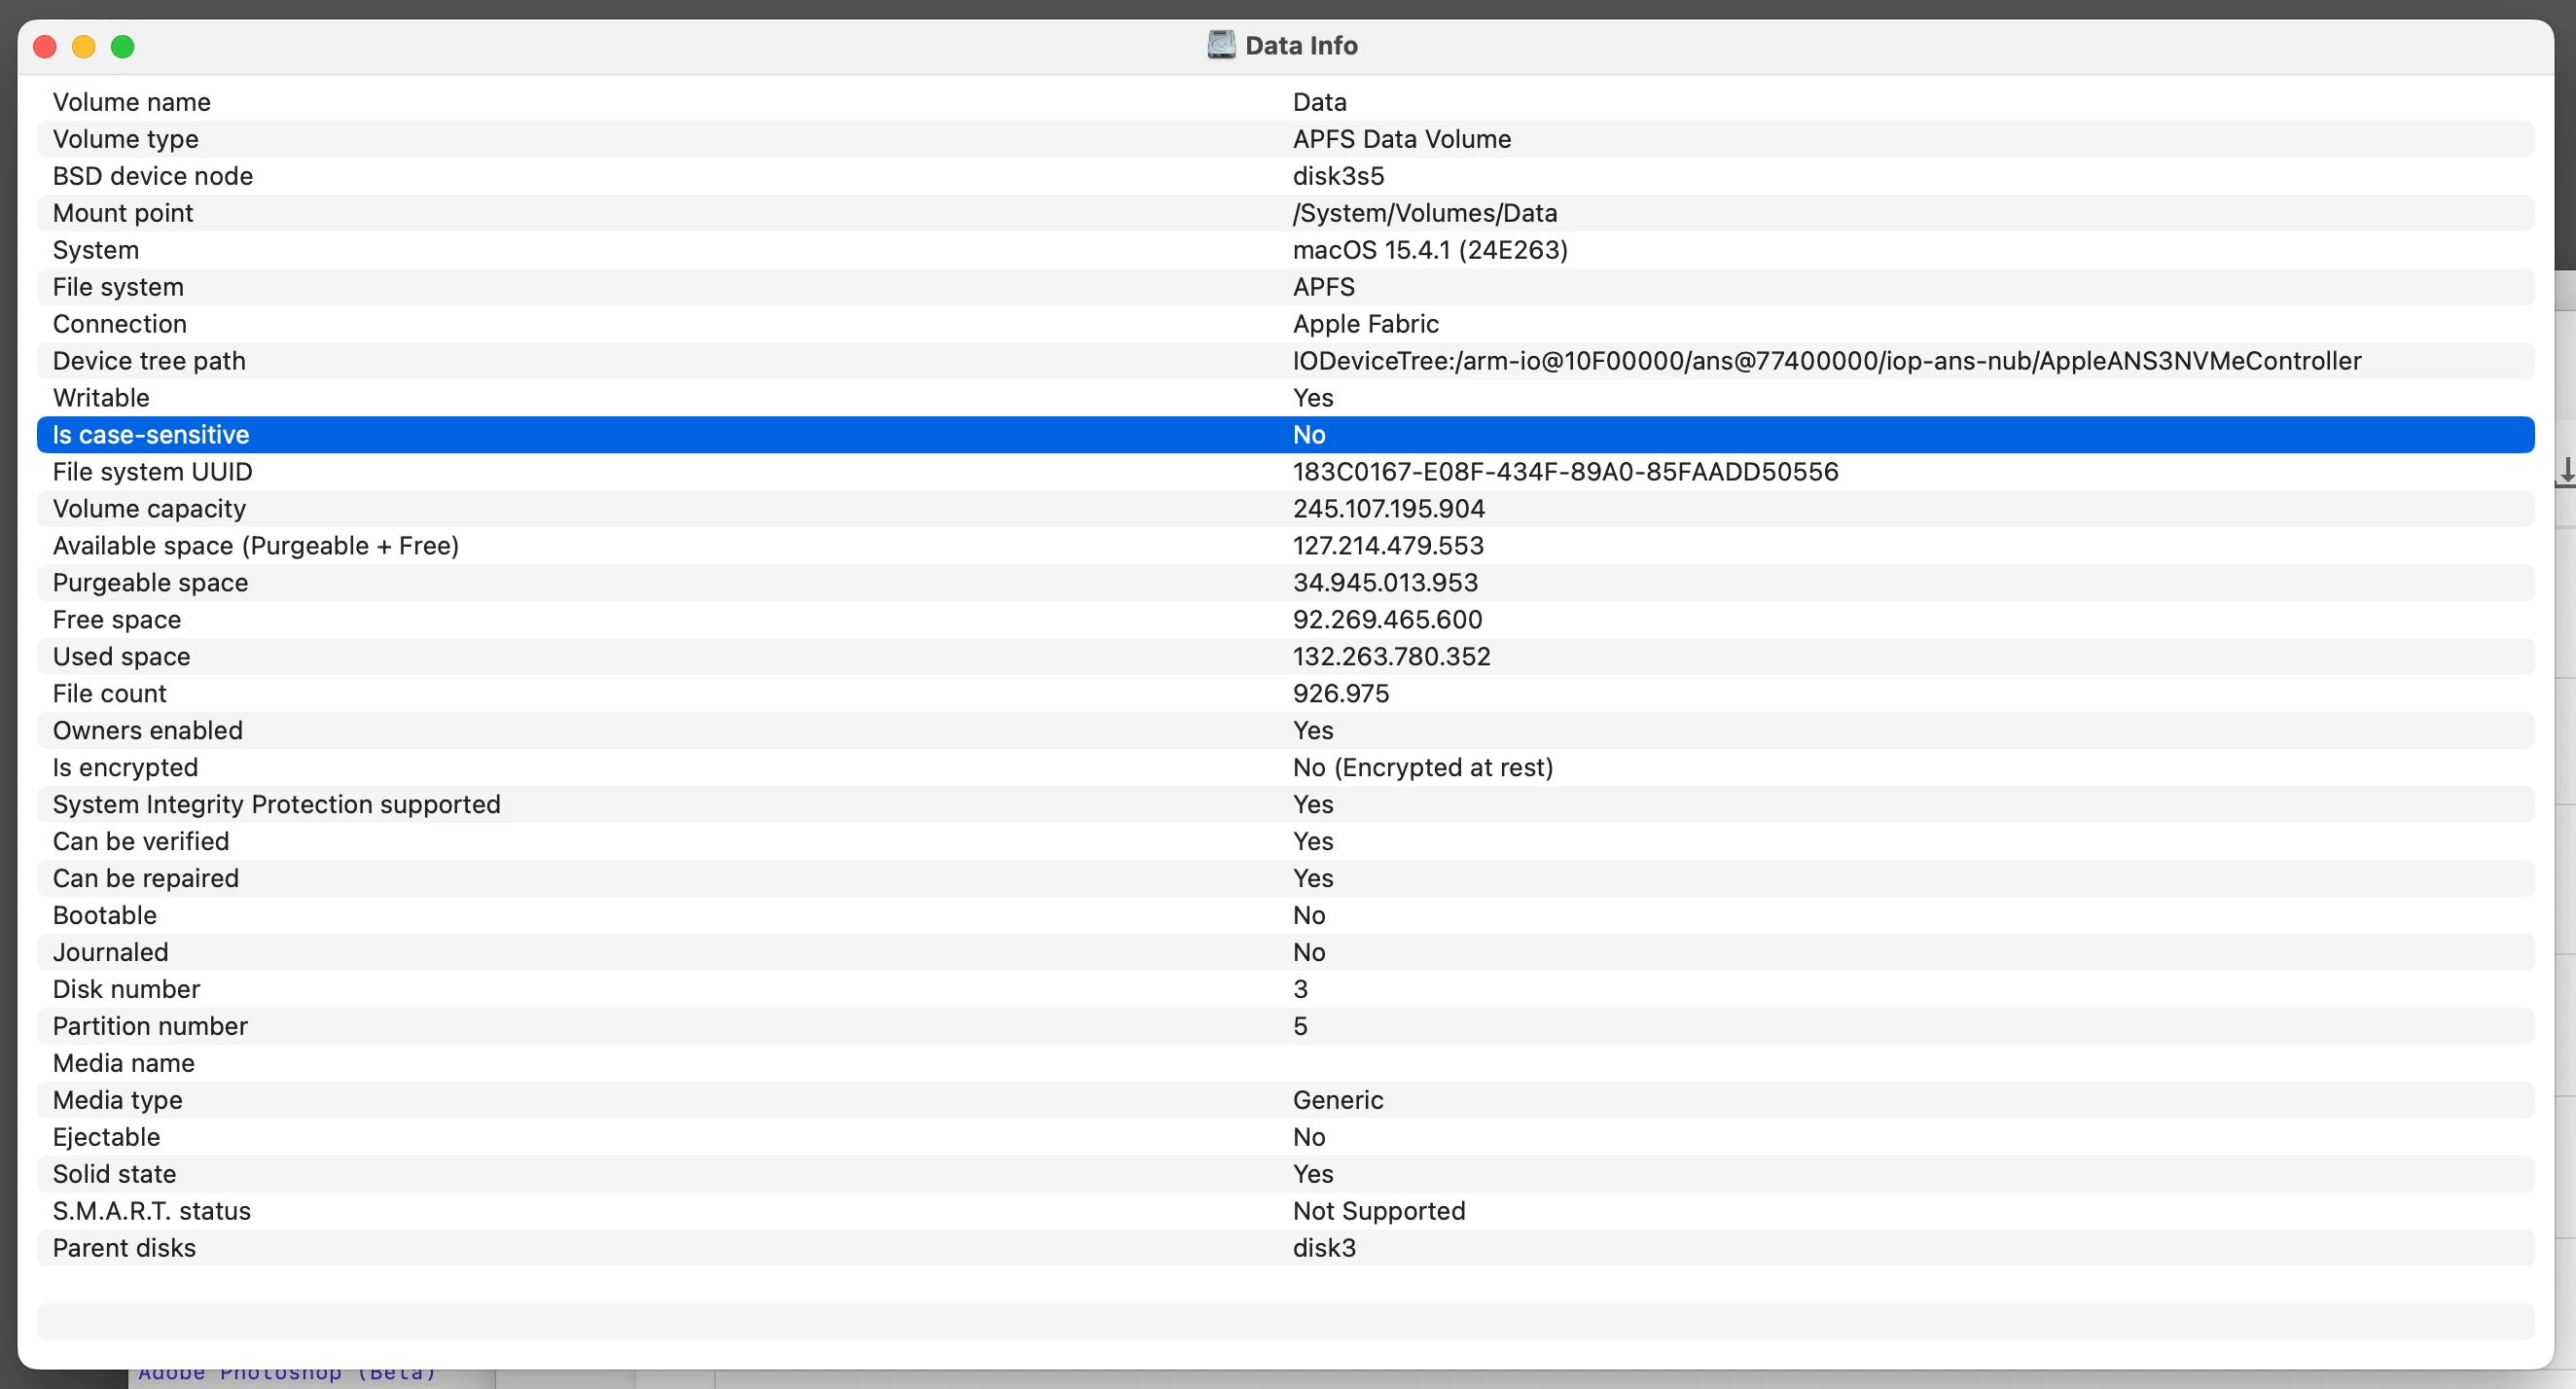Minimize the Data Info window
This screenshot has width=2576, height=1389.
point(84,46)
